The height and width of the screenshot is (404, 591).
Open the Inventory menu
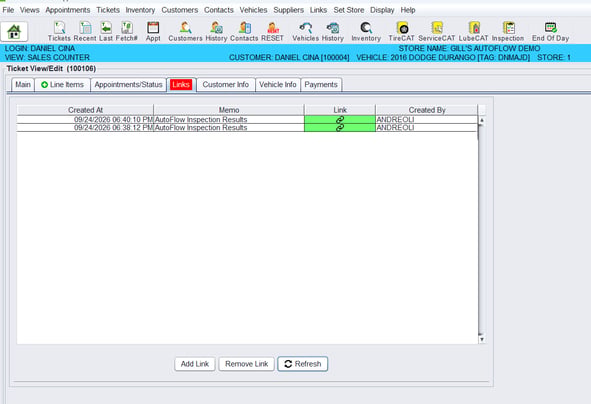[x=140, y=10]
